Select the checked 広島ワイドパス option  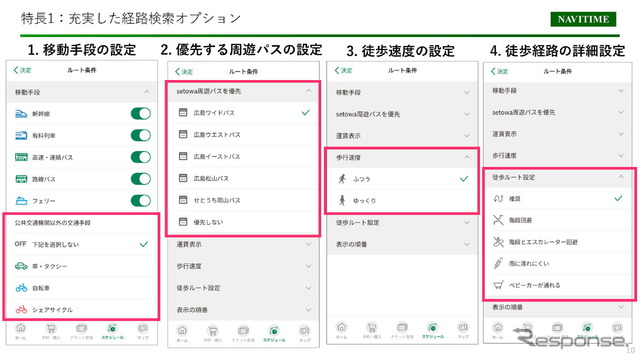tap(243, 113)
